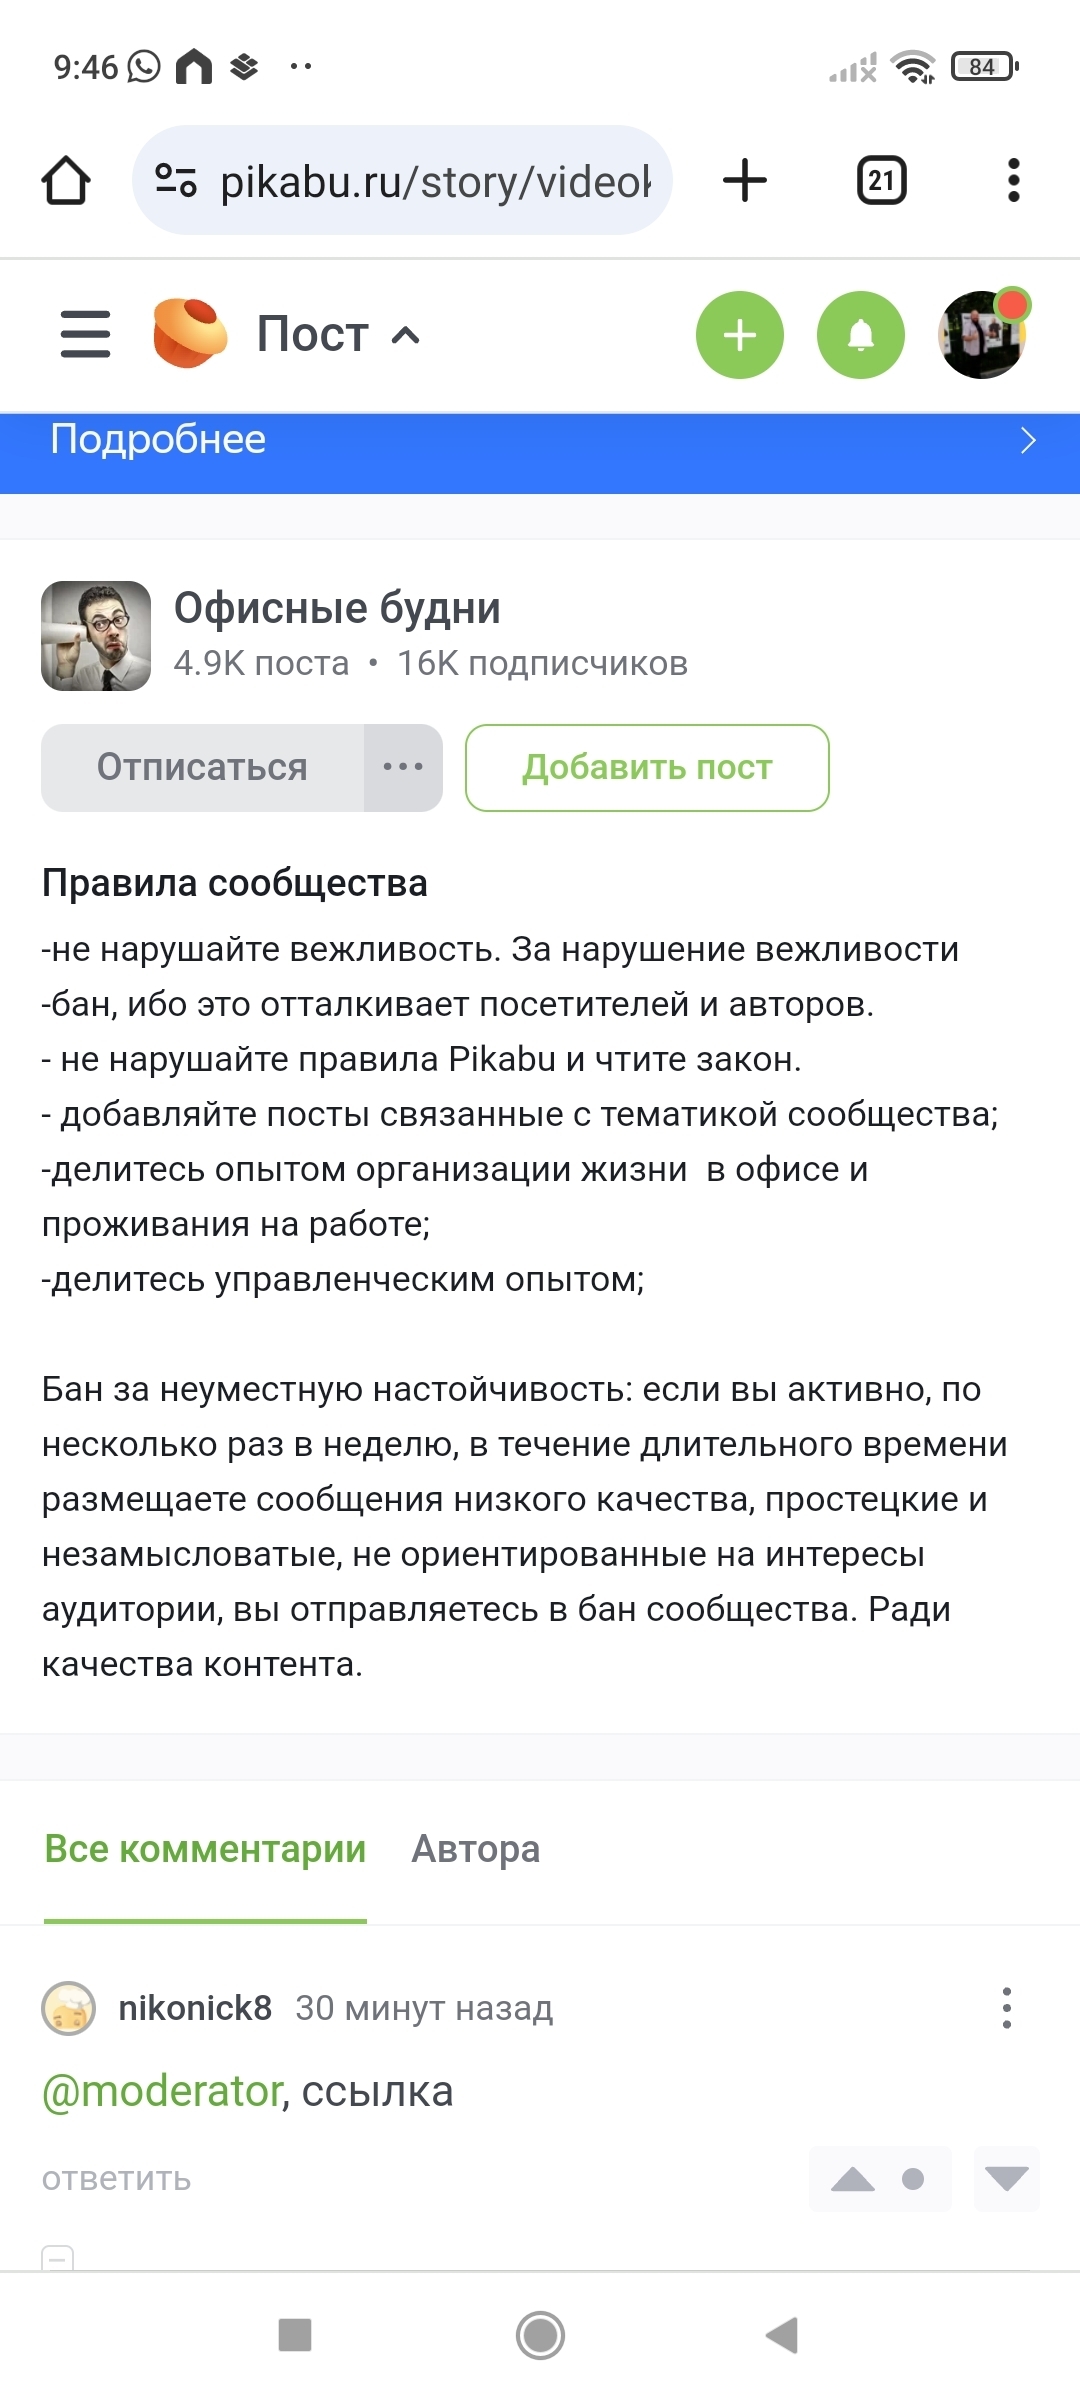The image size is (1080, 2400).
Task: Upvote the nikonick8 comment
Action: pos(853,2179)
